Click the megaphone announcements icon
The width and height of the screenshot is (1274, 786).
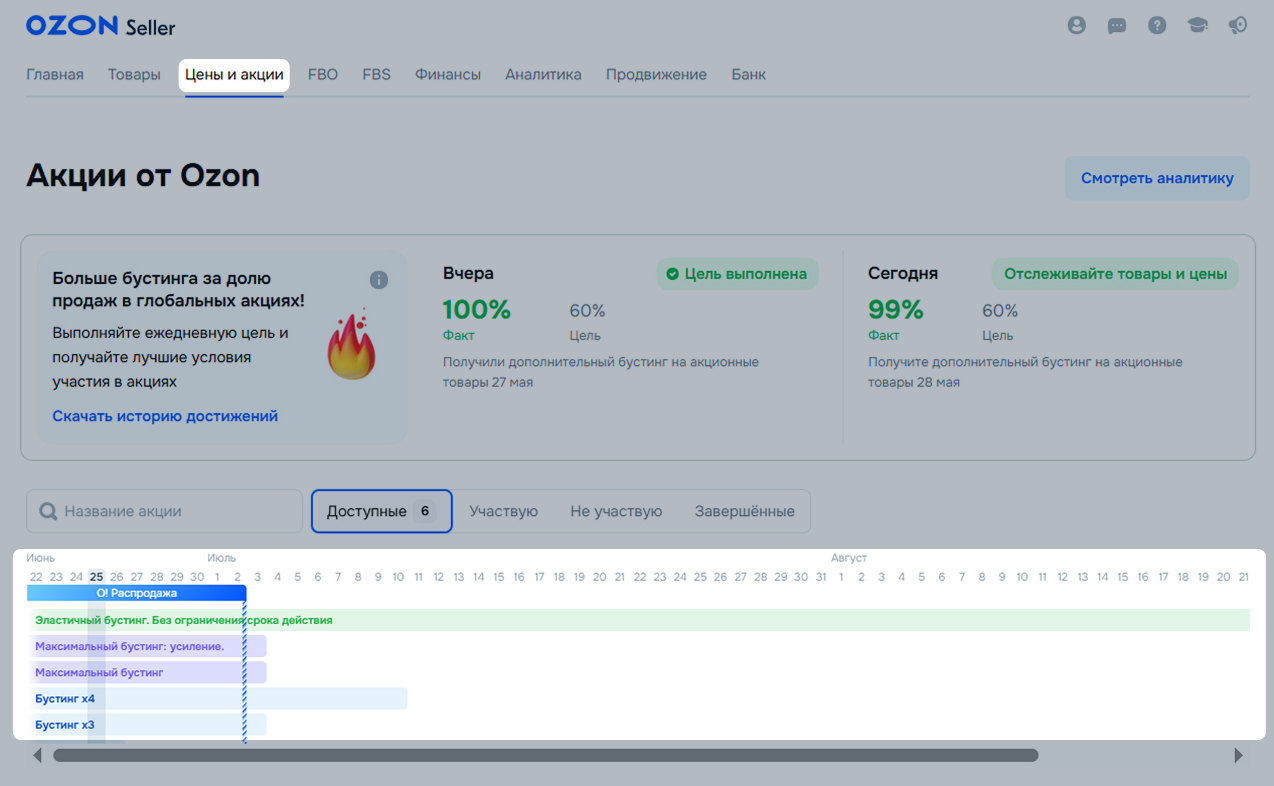click(x=1238, y=26)
